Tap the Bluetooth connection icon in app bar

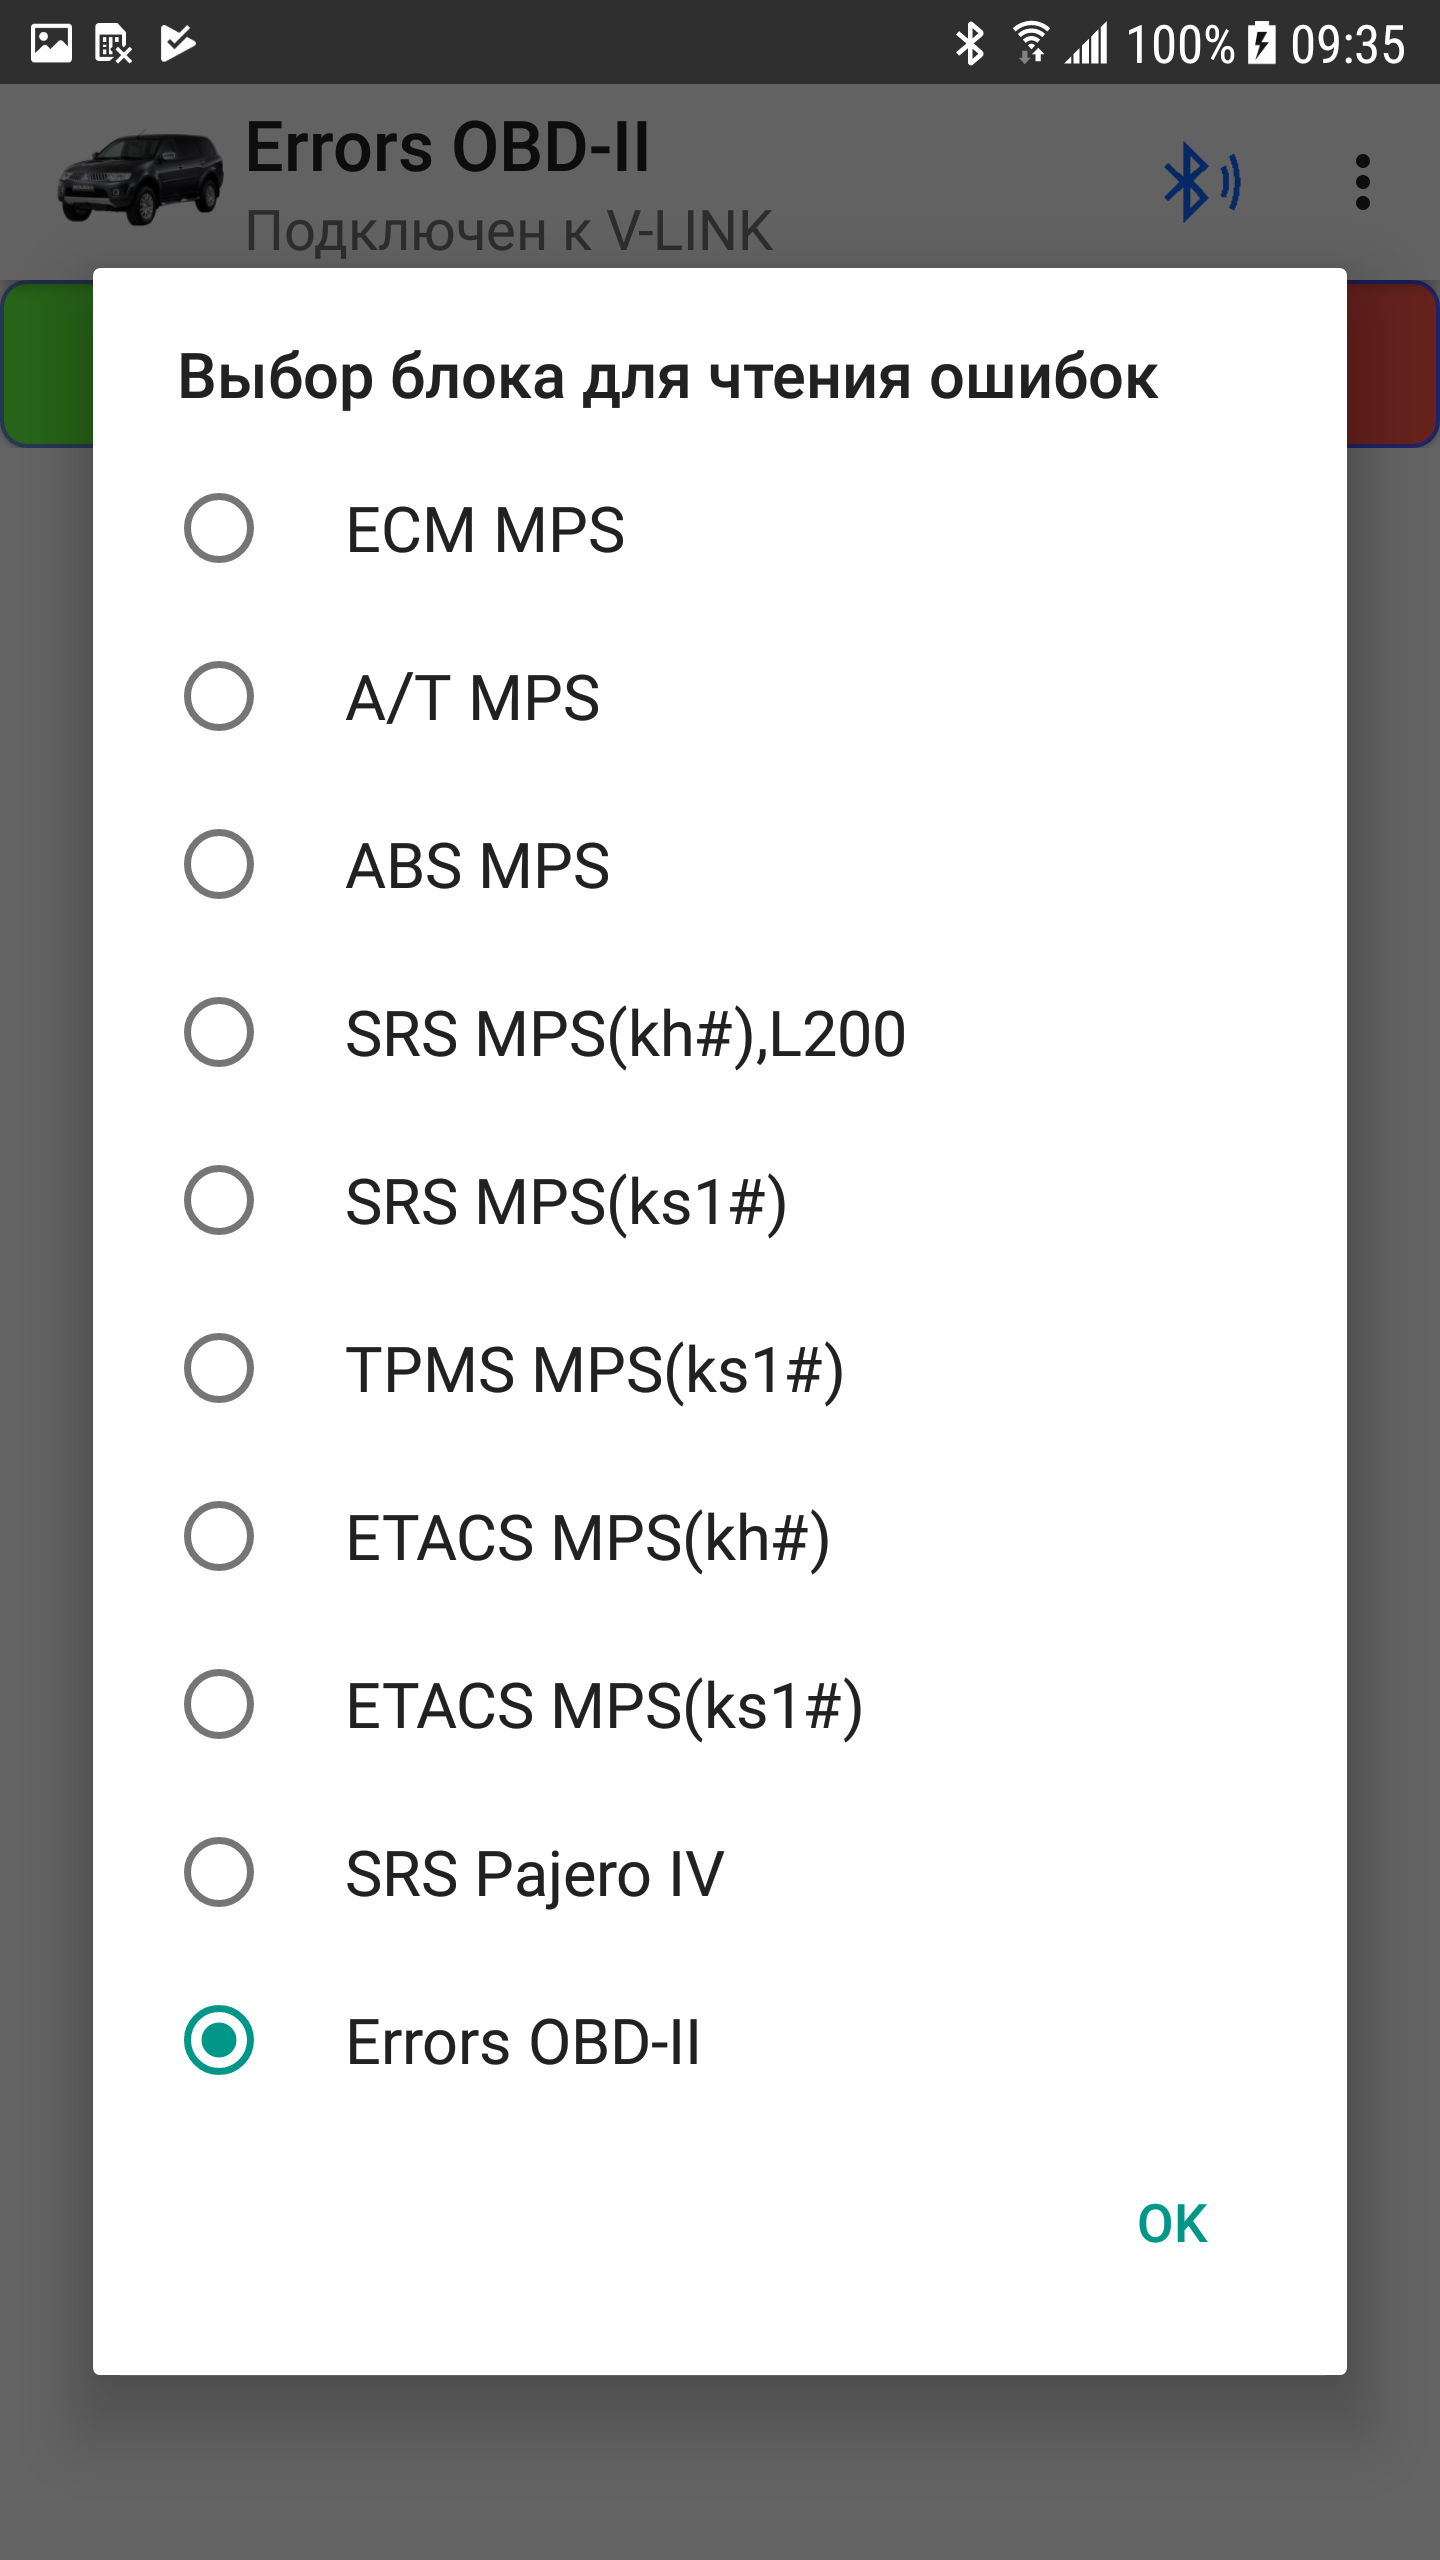click(1201, 182)
